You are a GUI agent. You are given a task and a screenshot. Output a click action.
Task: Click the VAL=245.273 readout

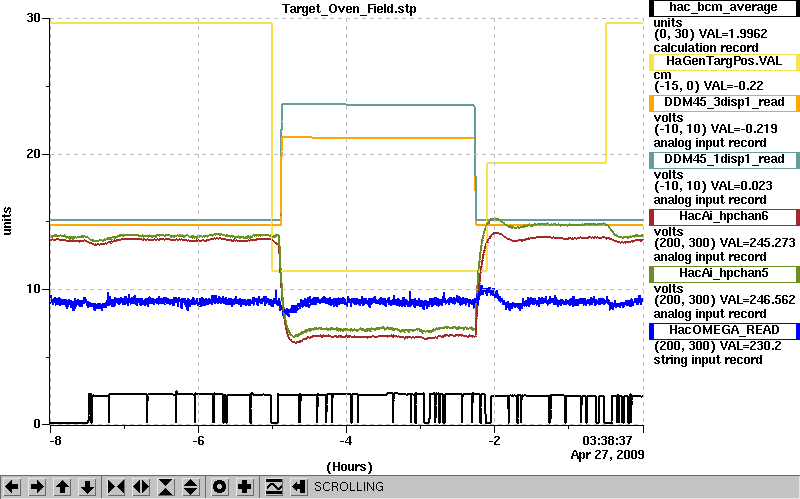758,243
